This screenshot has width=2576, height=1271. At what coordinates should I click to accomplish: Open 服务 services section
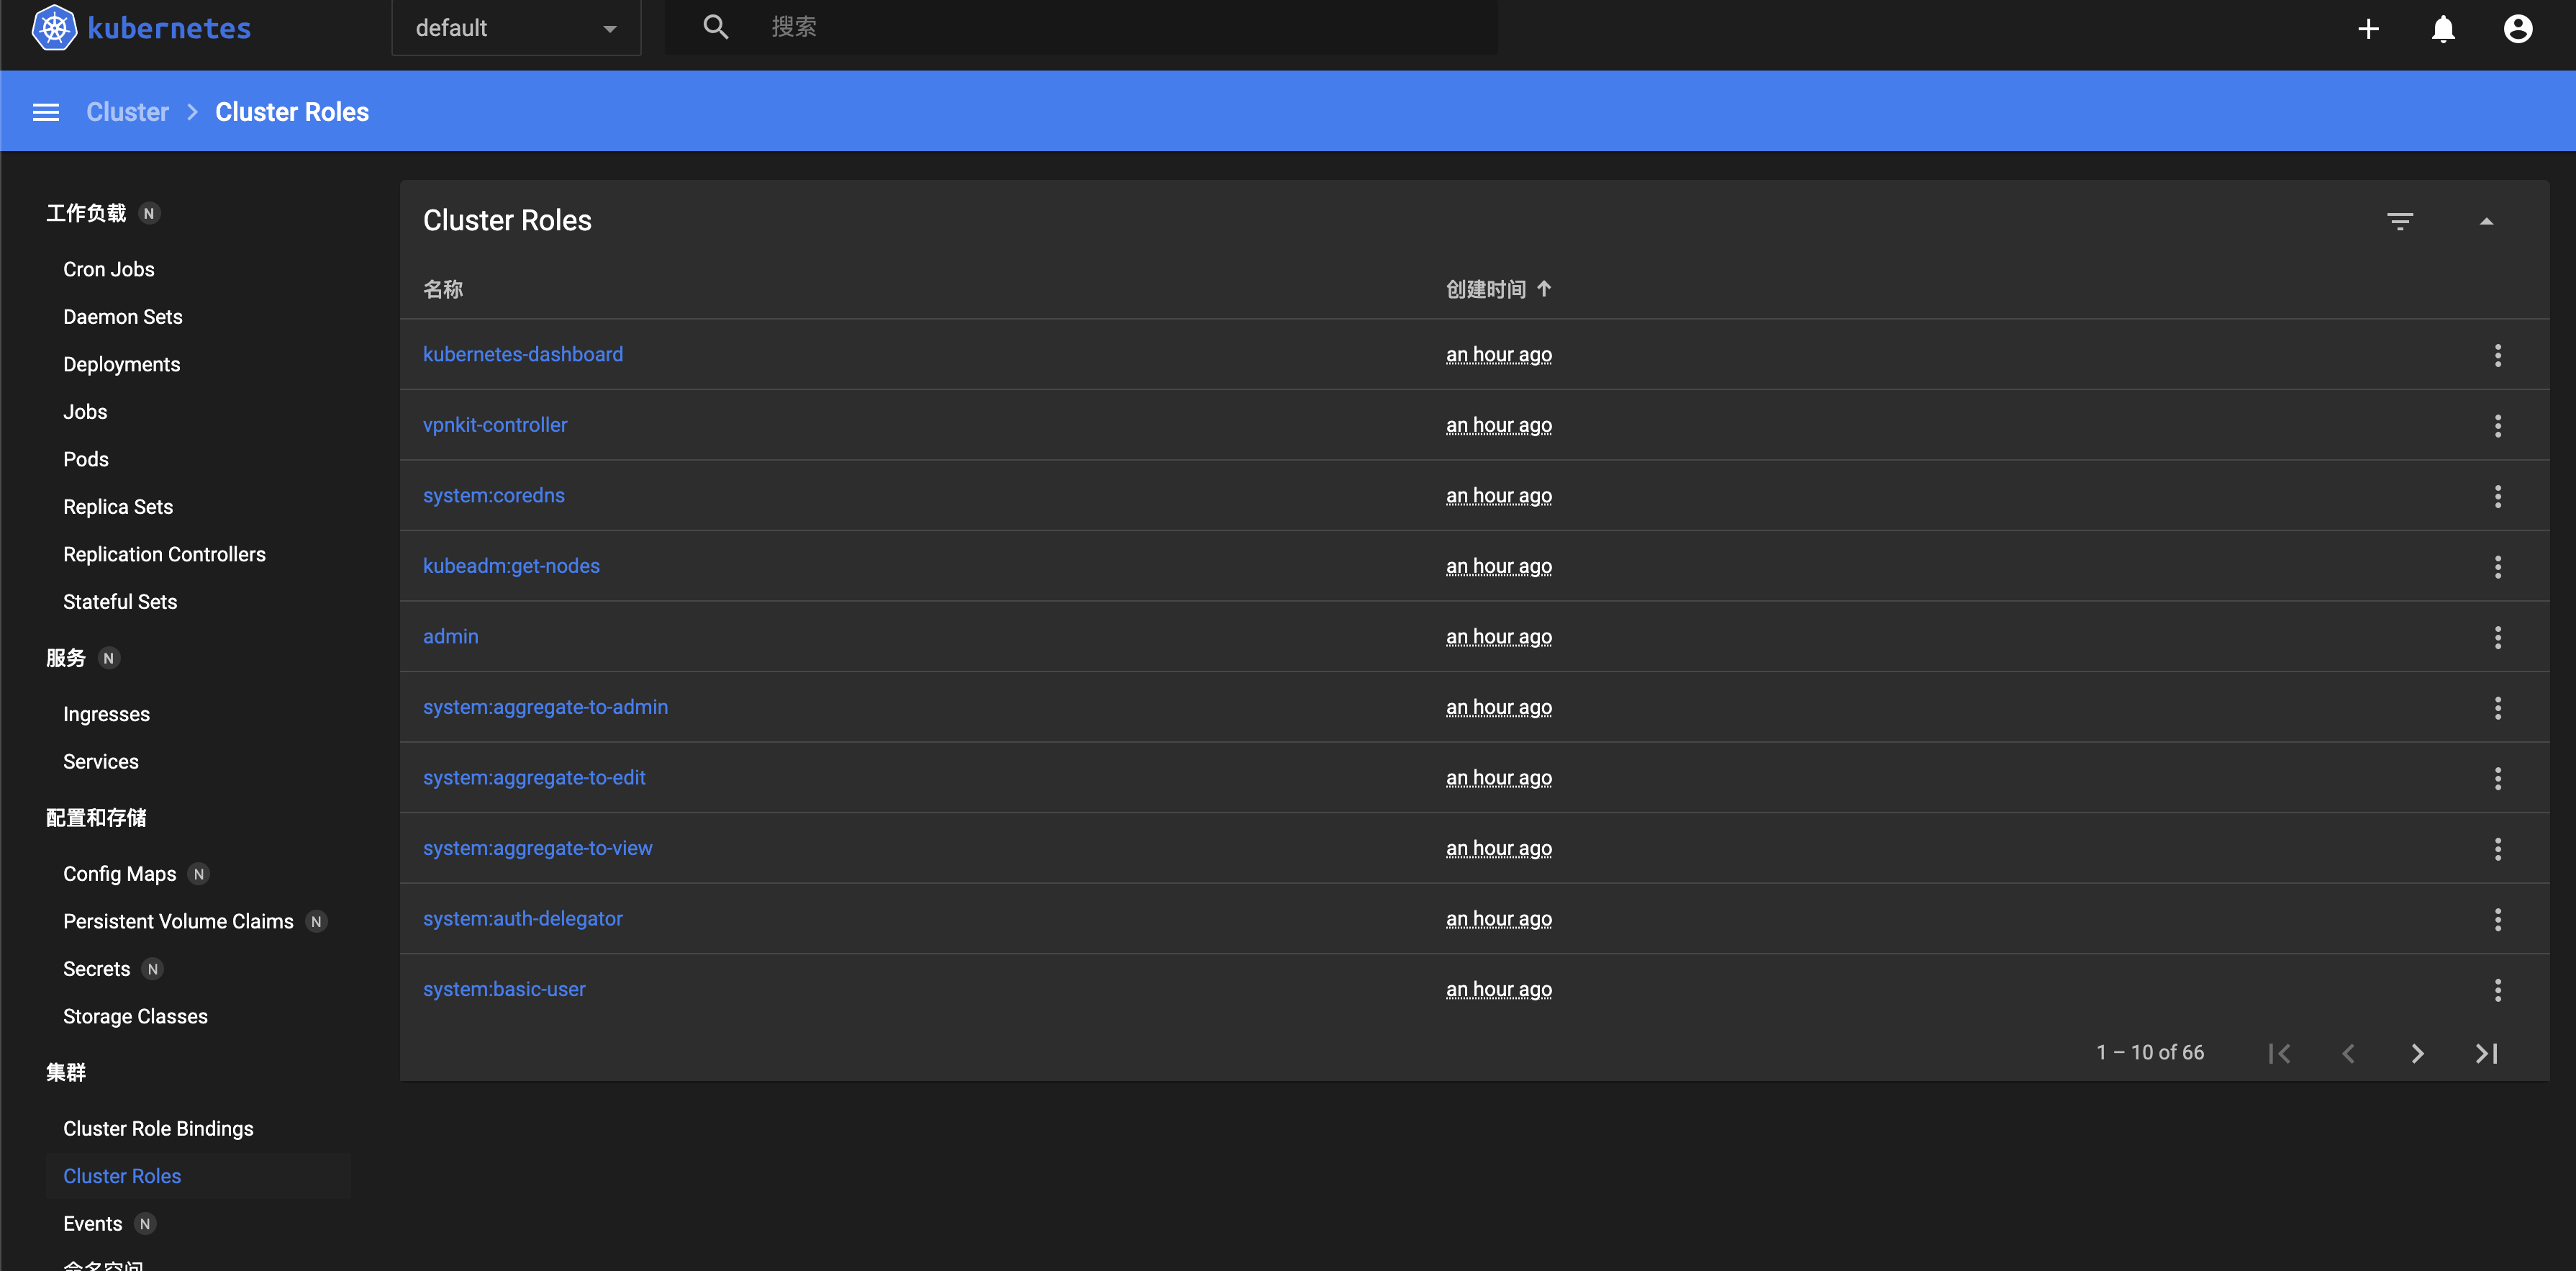click(66, 658)
